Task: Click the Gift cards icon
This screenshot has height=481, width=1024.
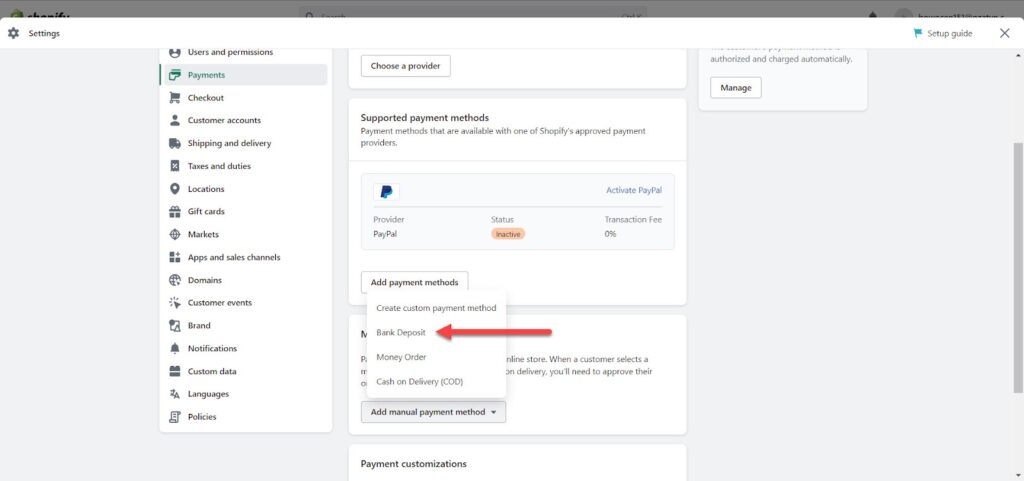Action: [174, 211]
